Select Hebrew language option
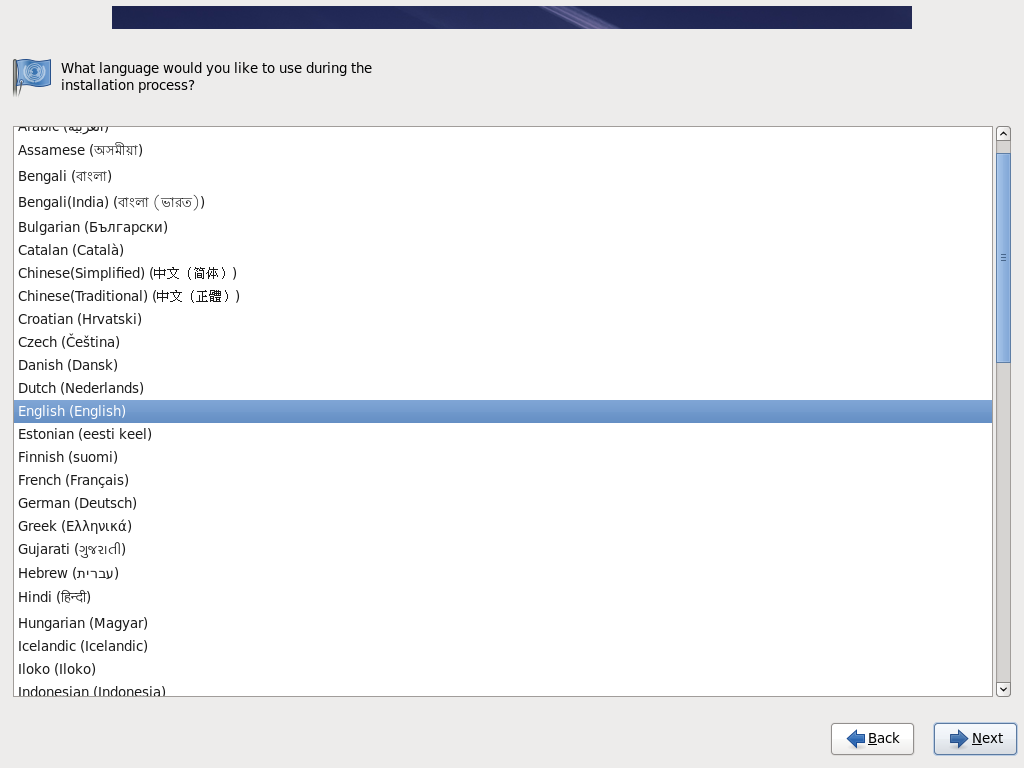Viewport: 1024px width, 768px height. coord(503,573)
